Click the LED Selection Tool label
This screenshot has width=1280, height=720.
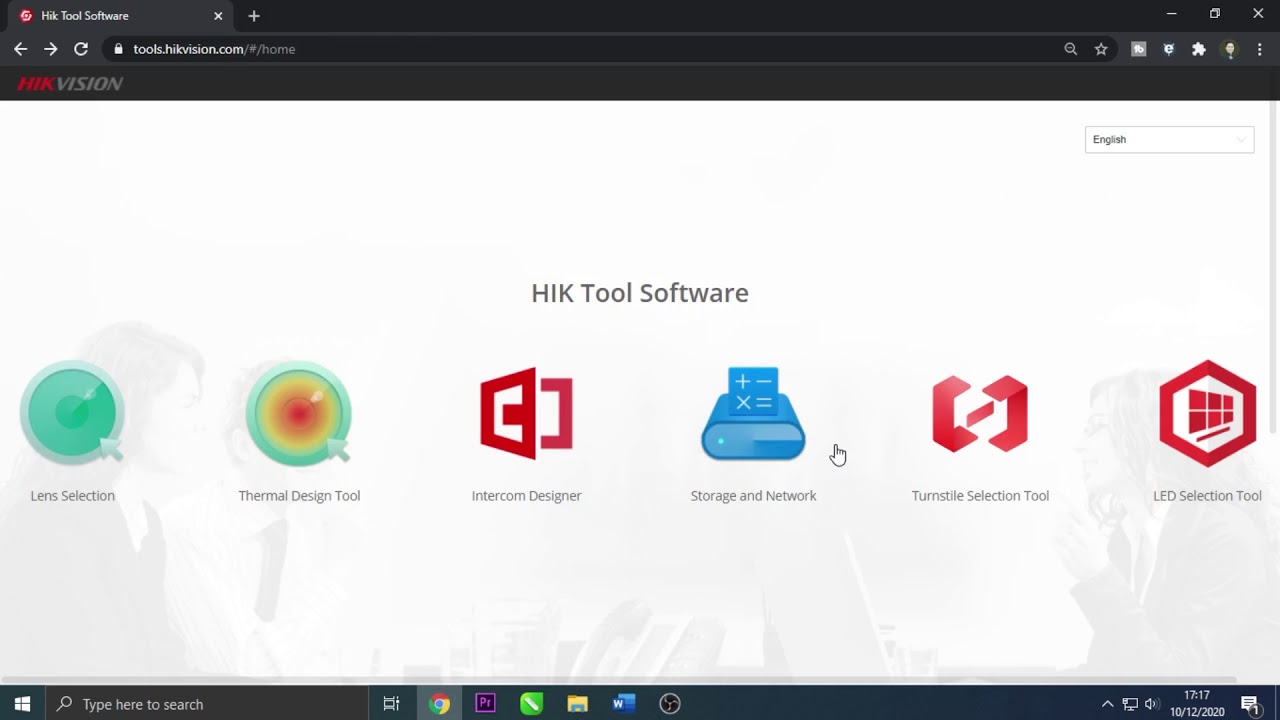click(x=1207, y=496)
